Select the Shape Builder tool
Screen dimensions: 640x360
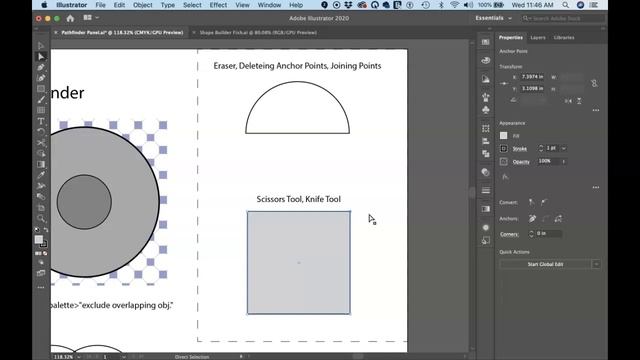(x=41, y=153)
